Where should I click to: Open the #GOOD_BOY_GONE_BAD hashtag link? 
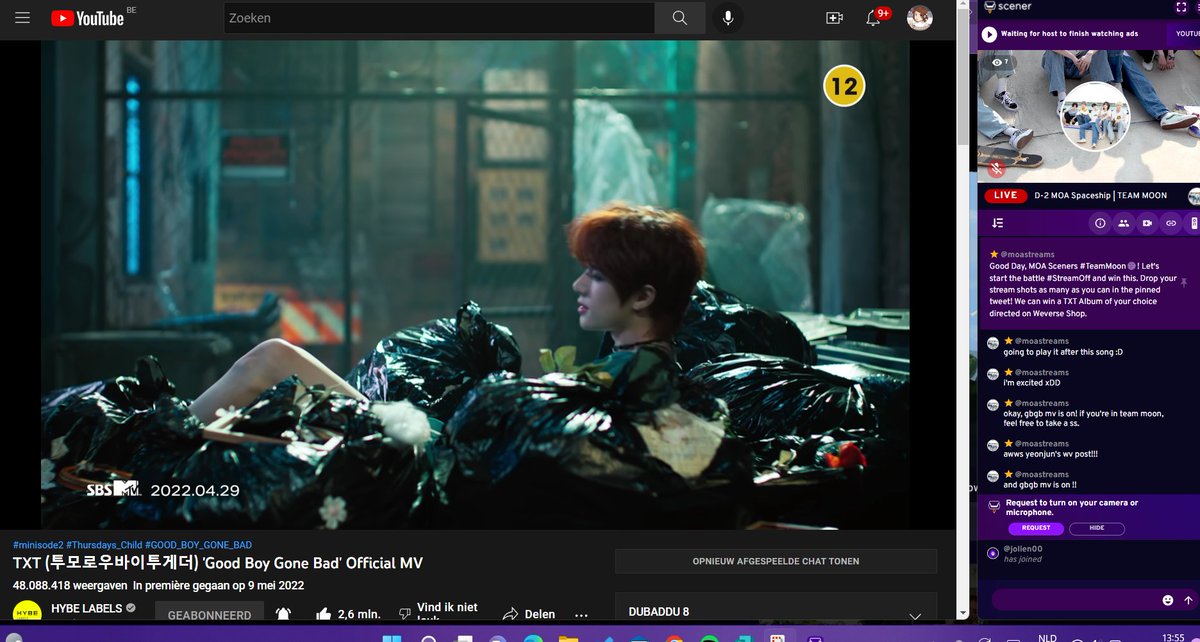tap(197, 544)
